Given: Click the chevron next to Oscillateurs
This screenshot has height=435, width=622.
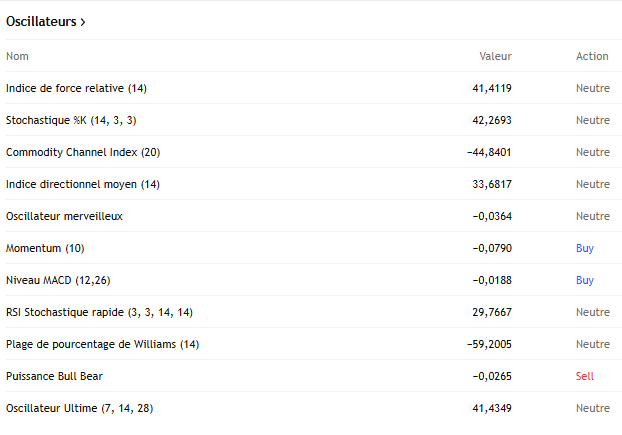Looking at the screenshot, I should (x=82, y=22).
